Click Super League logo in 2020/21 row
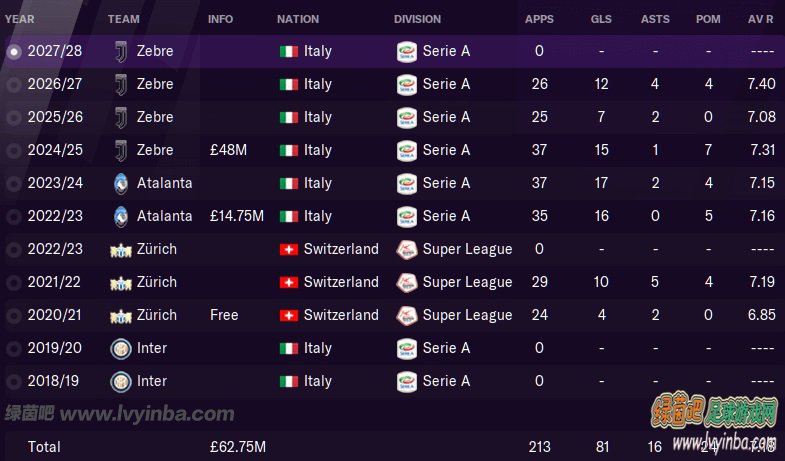This screenshot has height=461, width=785. click(407, 315)
